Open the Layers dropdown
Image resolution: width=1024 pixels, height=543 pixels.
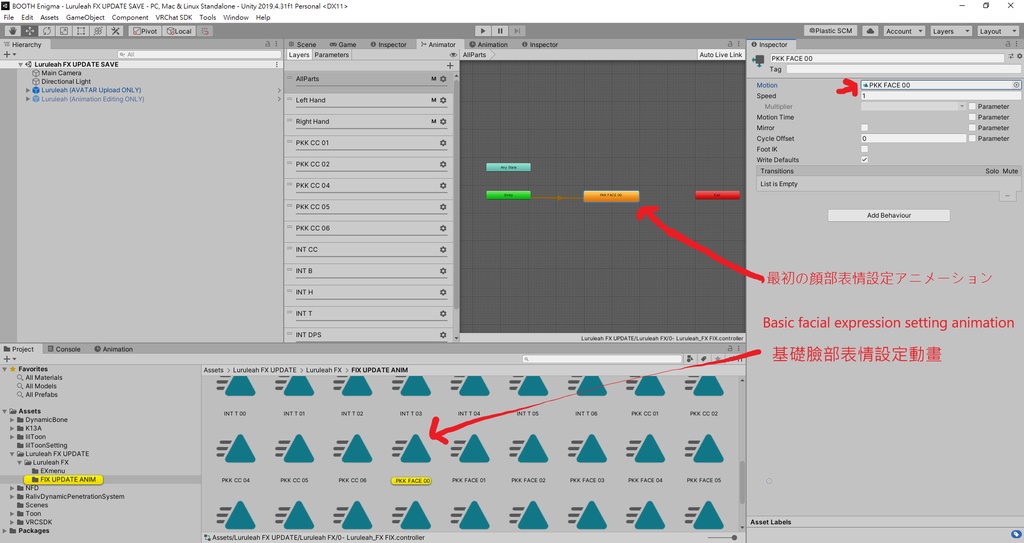click(x=950, y=31)
